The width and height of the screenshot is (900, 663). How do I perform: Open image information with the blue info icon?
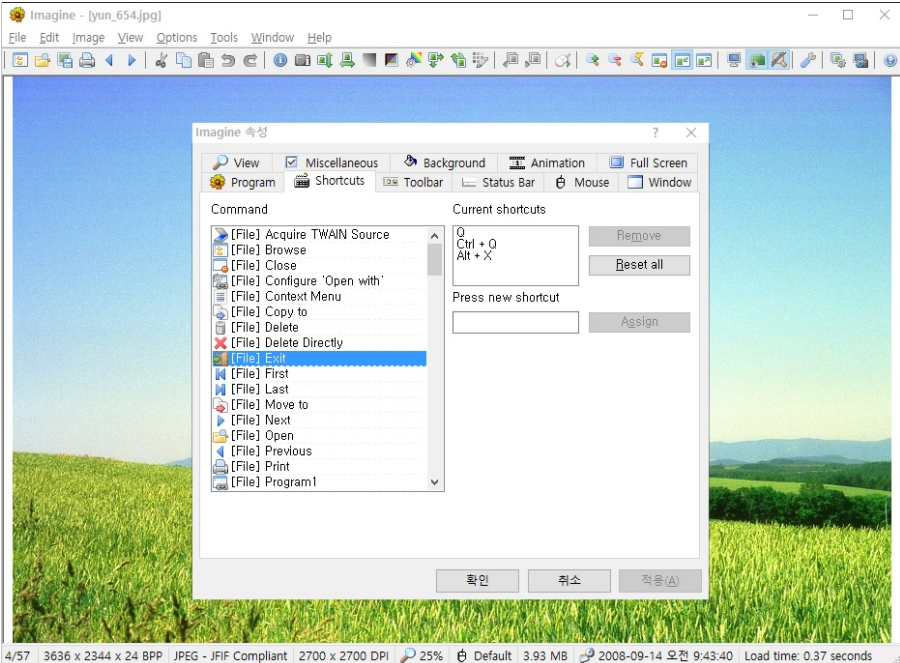(280, 60)
